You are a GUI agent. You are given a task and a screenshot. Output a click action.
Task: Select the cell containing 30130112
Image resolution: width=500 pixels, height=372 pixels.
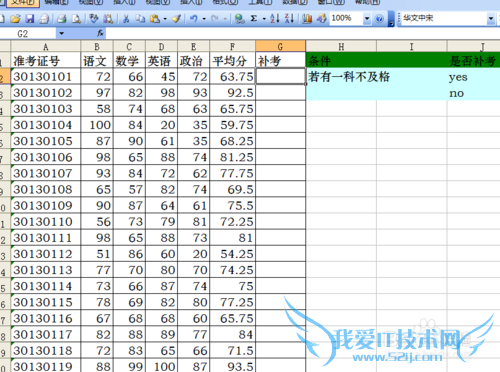click(x=46, y=254)
